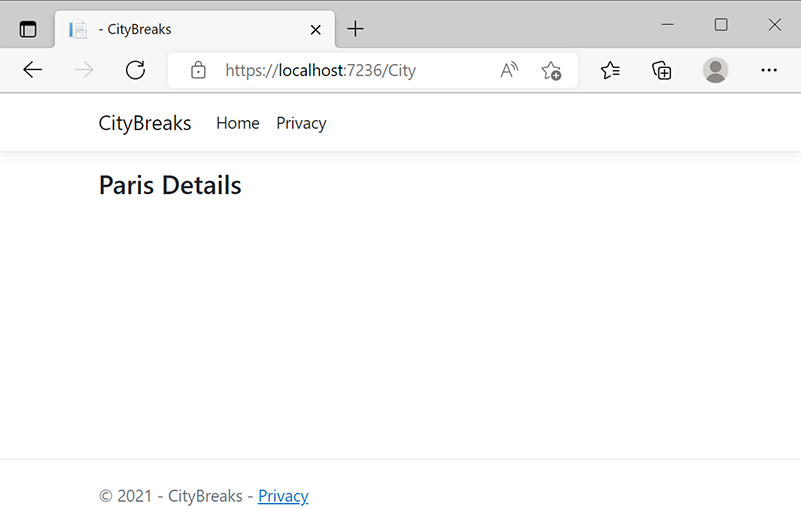Open the Collections icon
This screenshot has width=801, height=509.
pos(662,70)
